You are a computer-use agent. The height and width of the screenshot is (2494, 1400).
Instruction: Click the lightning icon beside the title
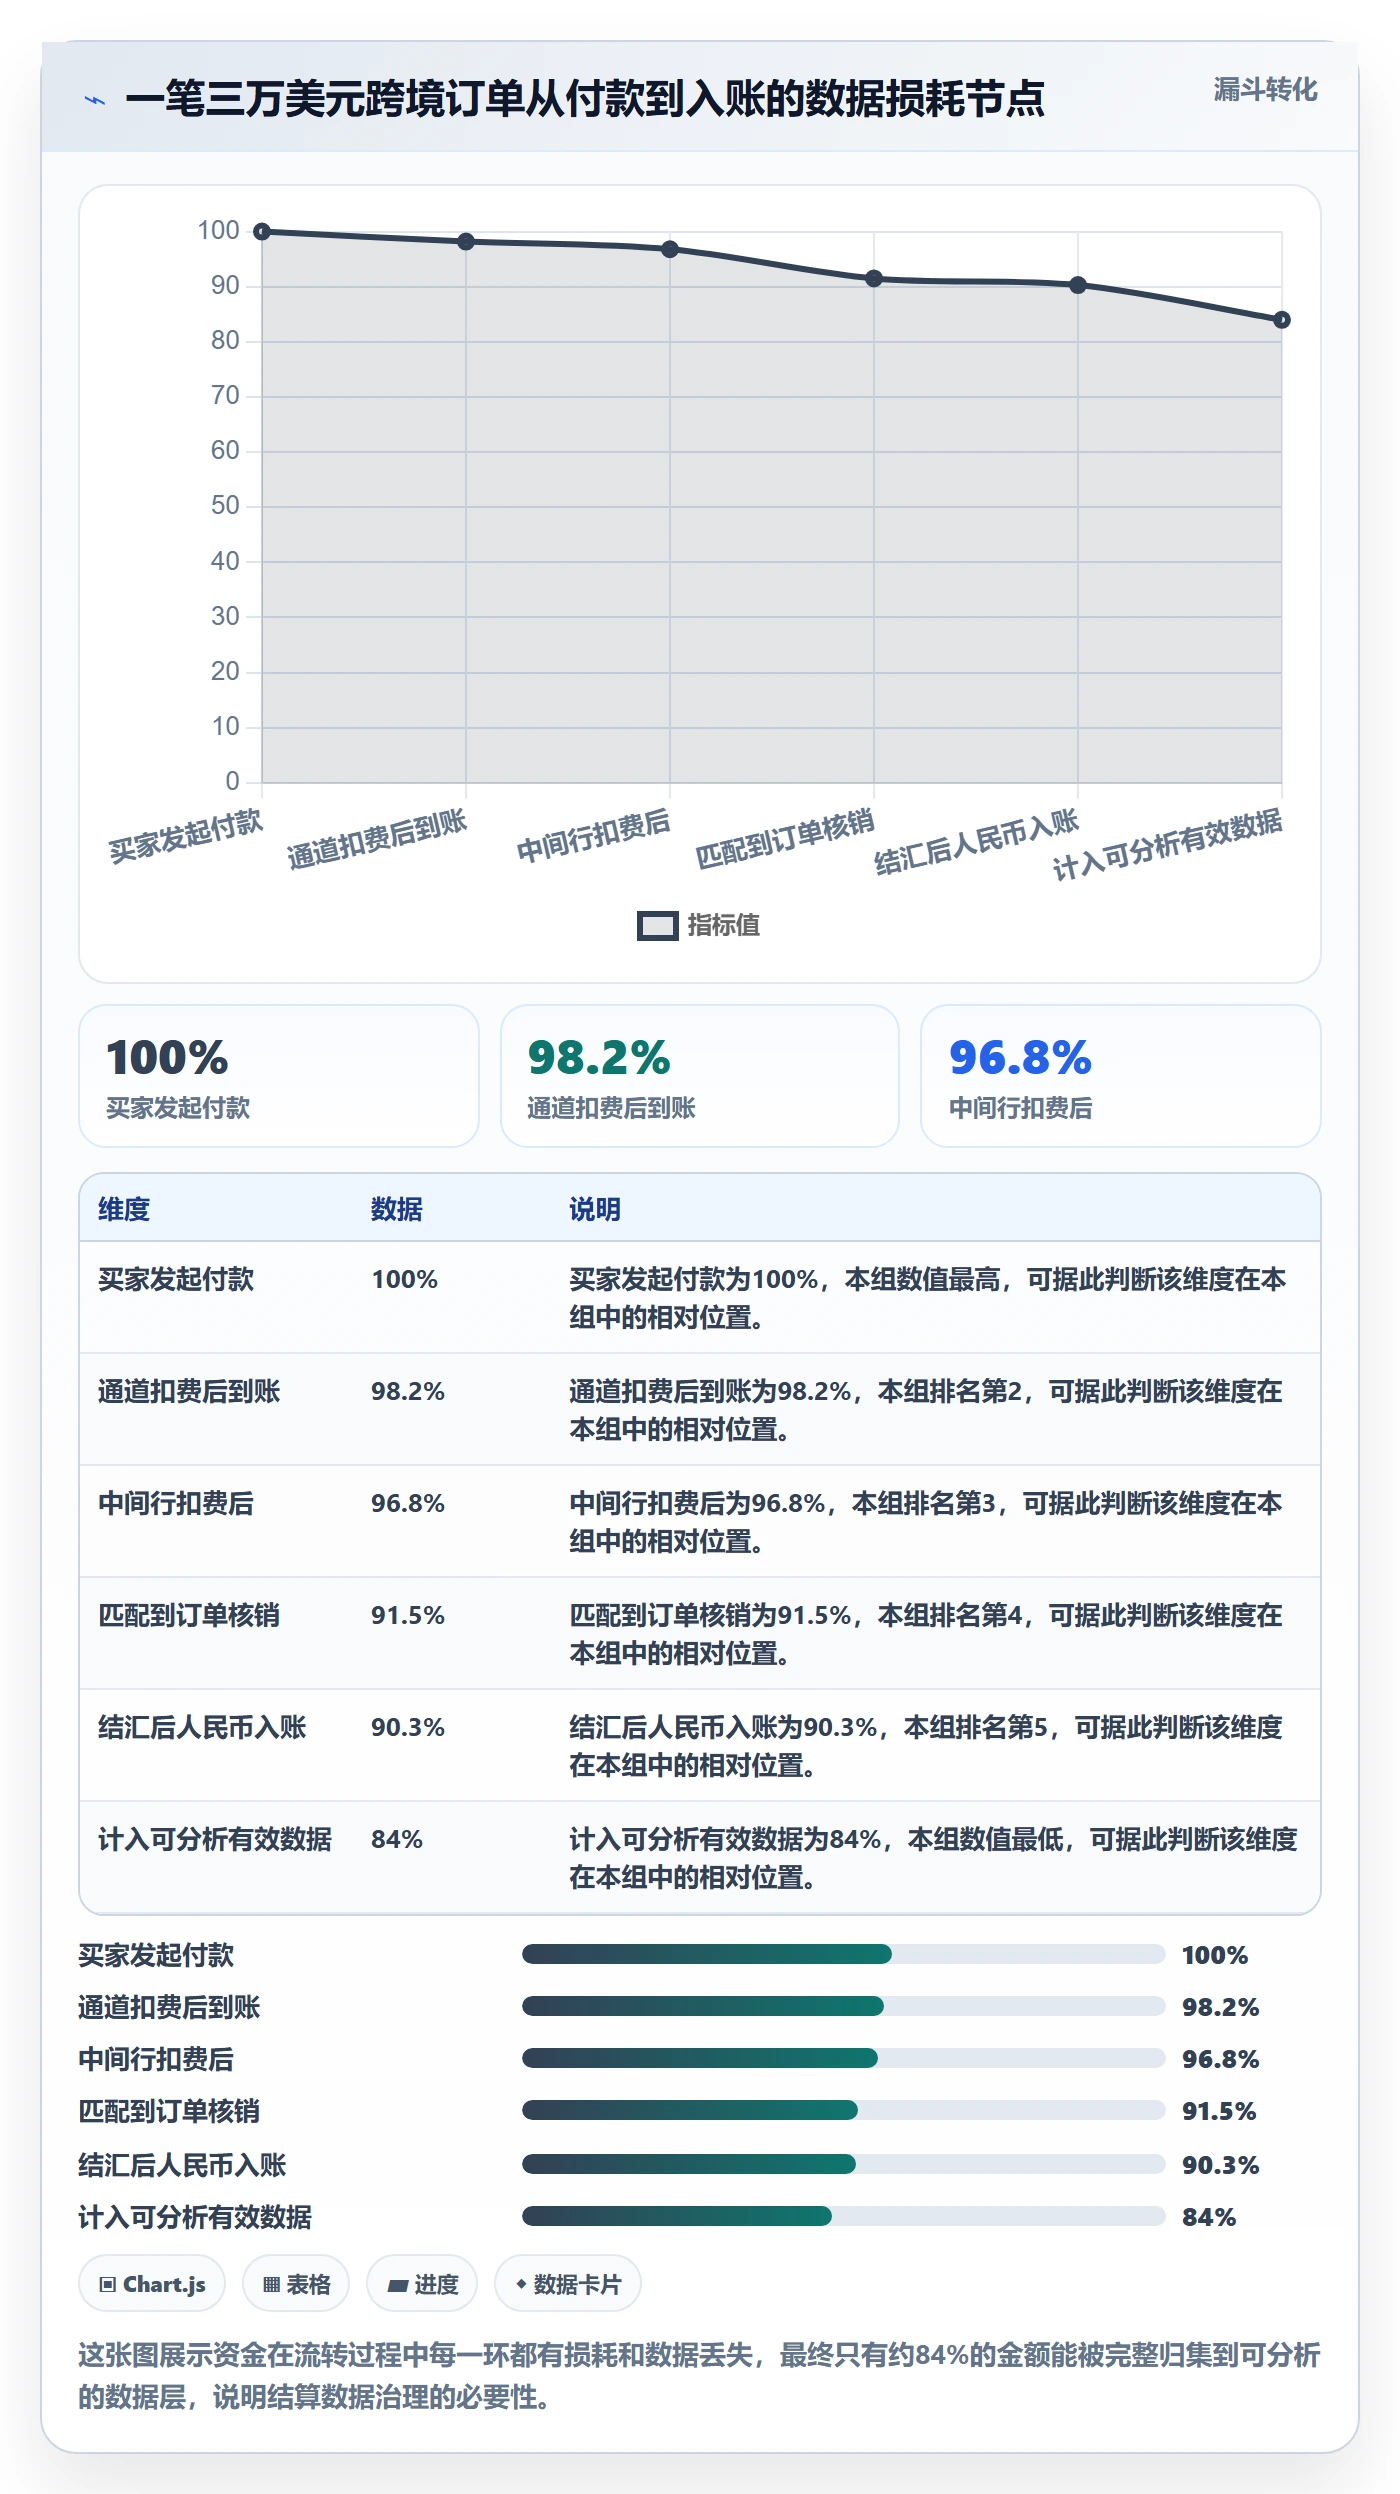(x=95, y=100)
